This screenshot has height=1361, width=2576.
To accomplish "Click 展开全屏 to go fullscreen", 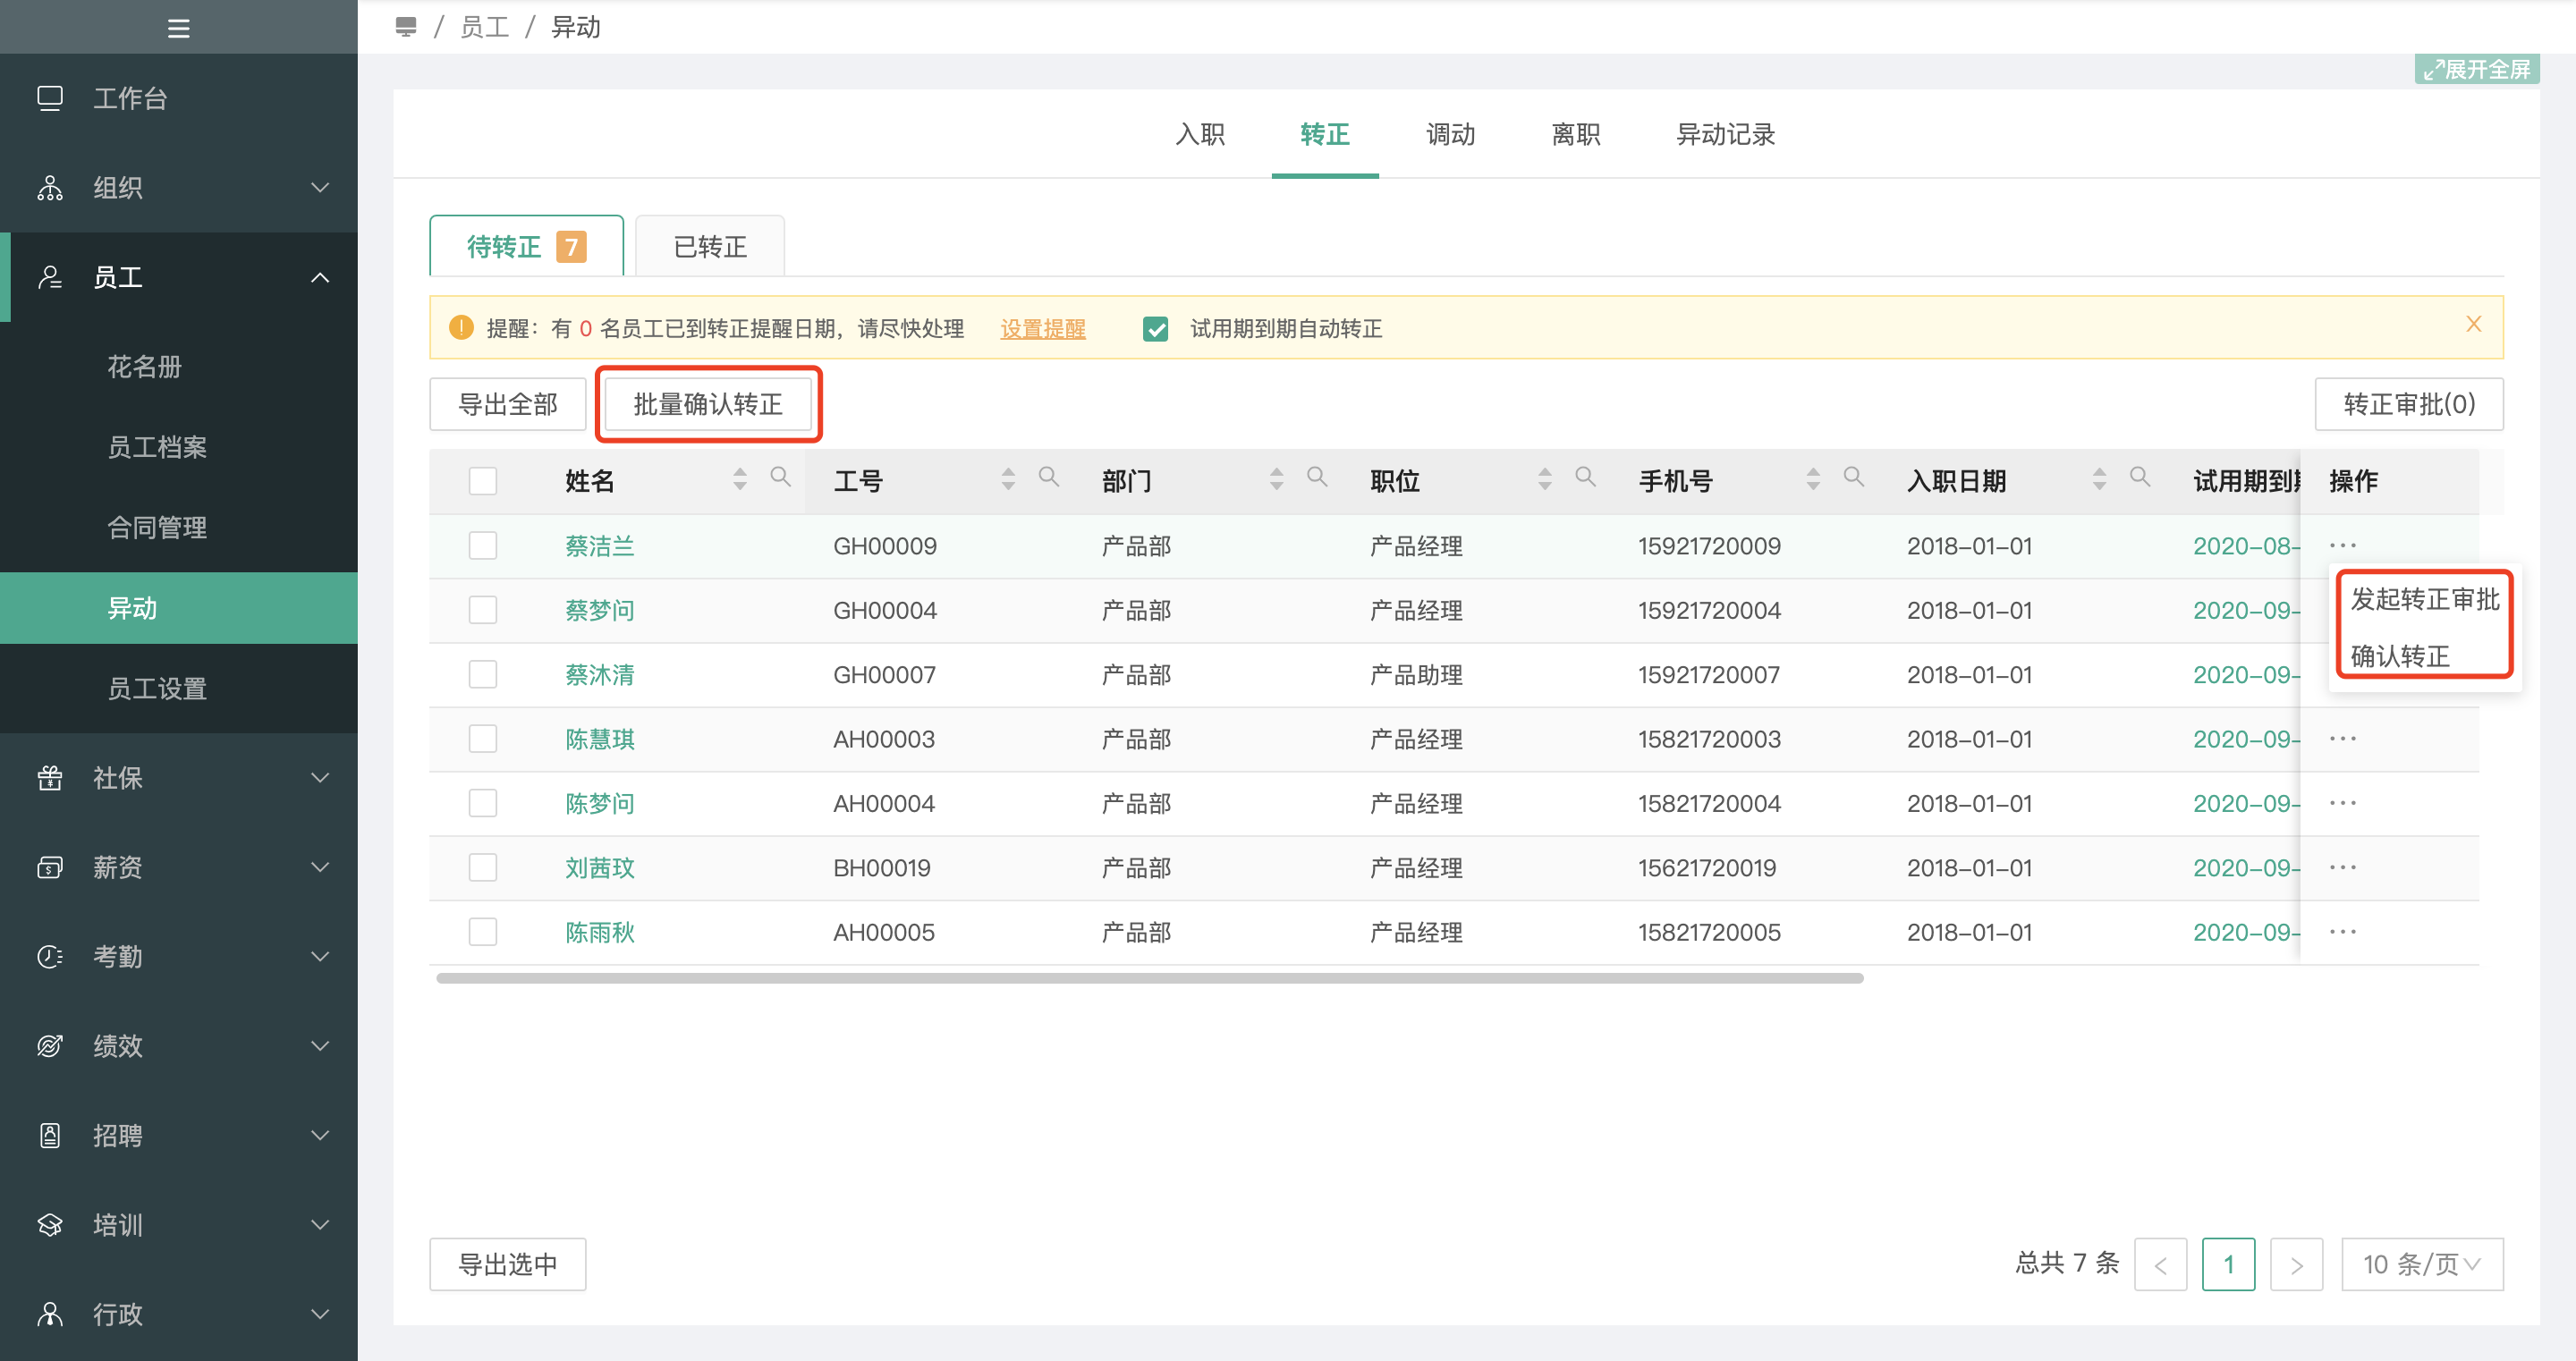I will tap(2477, 69).
